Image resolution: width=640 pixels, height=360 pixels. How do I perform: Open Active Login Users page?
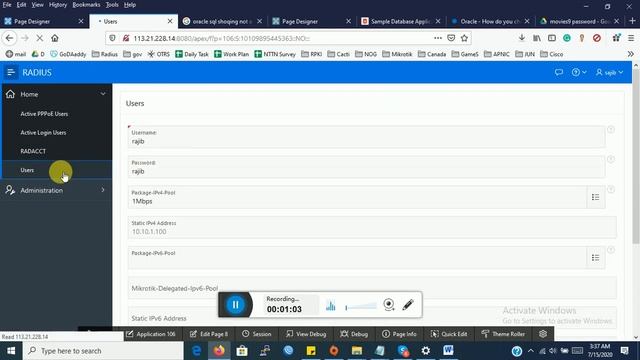[x=43, y=133]
